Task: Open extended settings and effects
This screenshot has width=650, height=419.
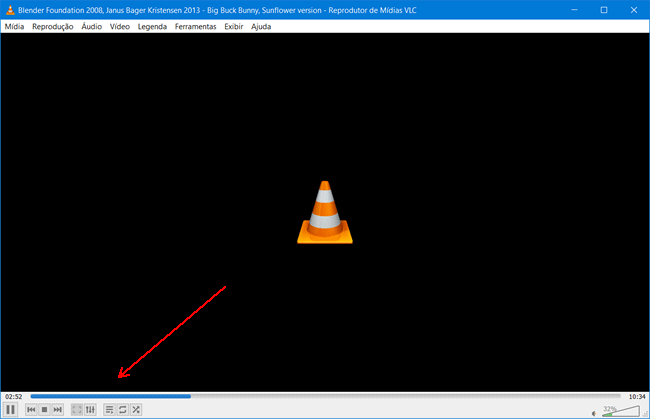Action: 90,409
